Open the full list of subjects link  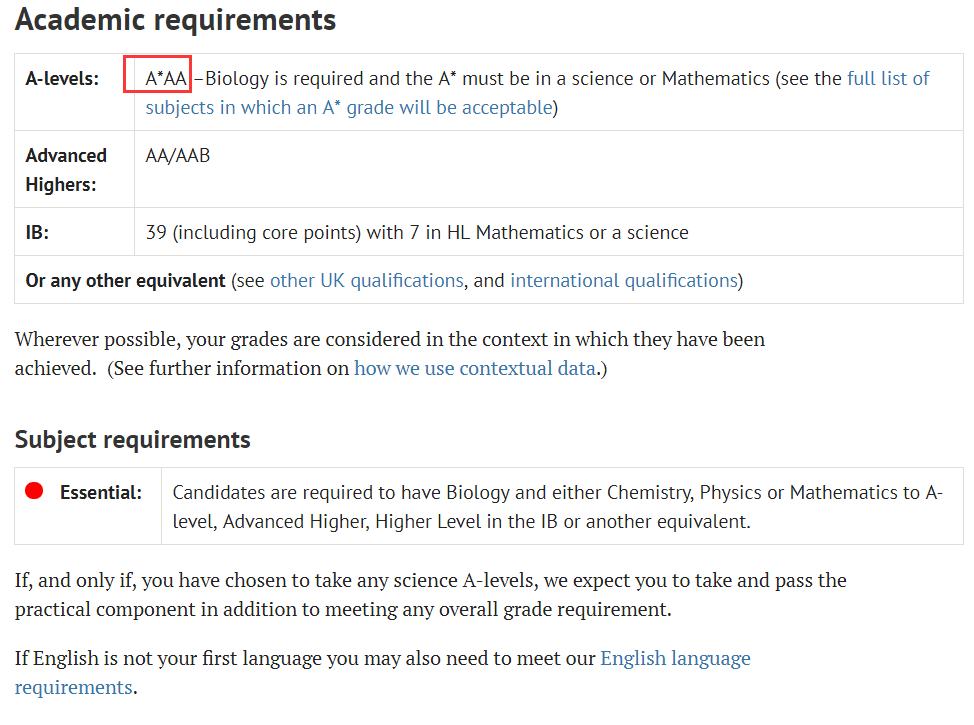[x=888, y=79]
